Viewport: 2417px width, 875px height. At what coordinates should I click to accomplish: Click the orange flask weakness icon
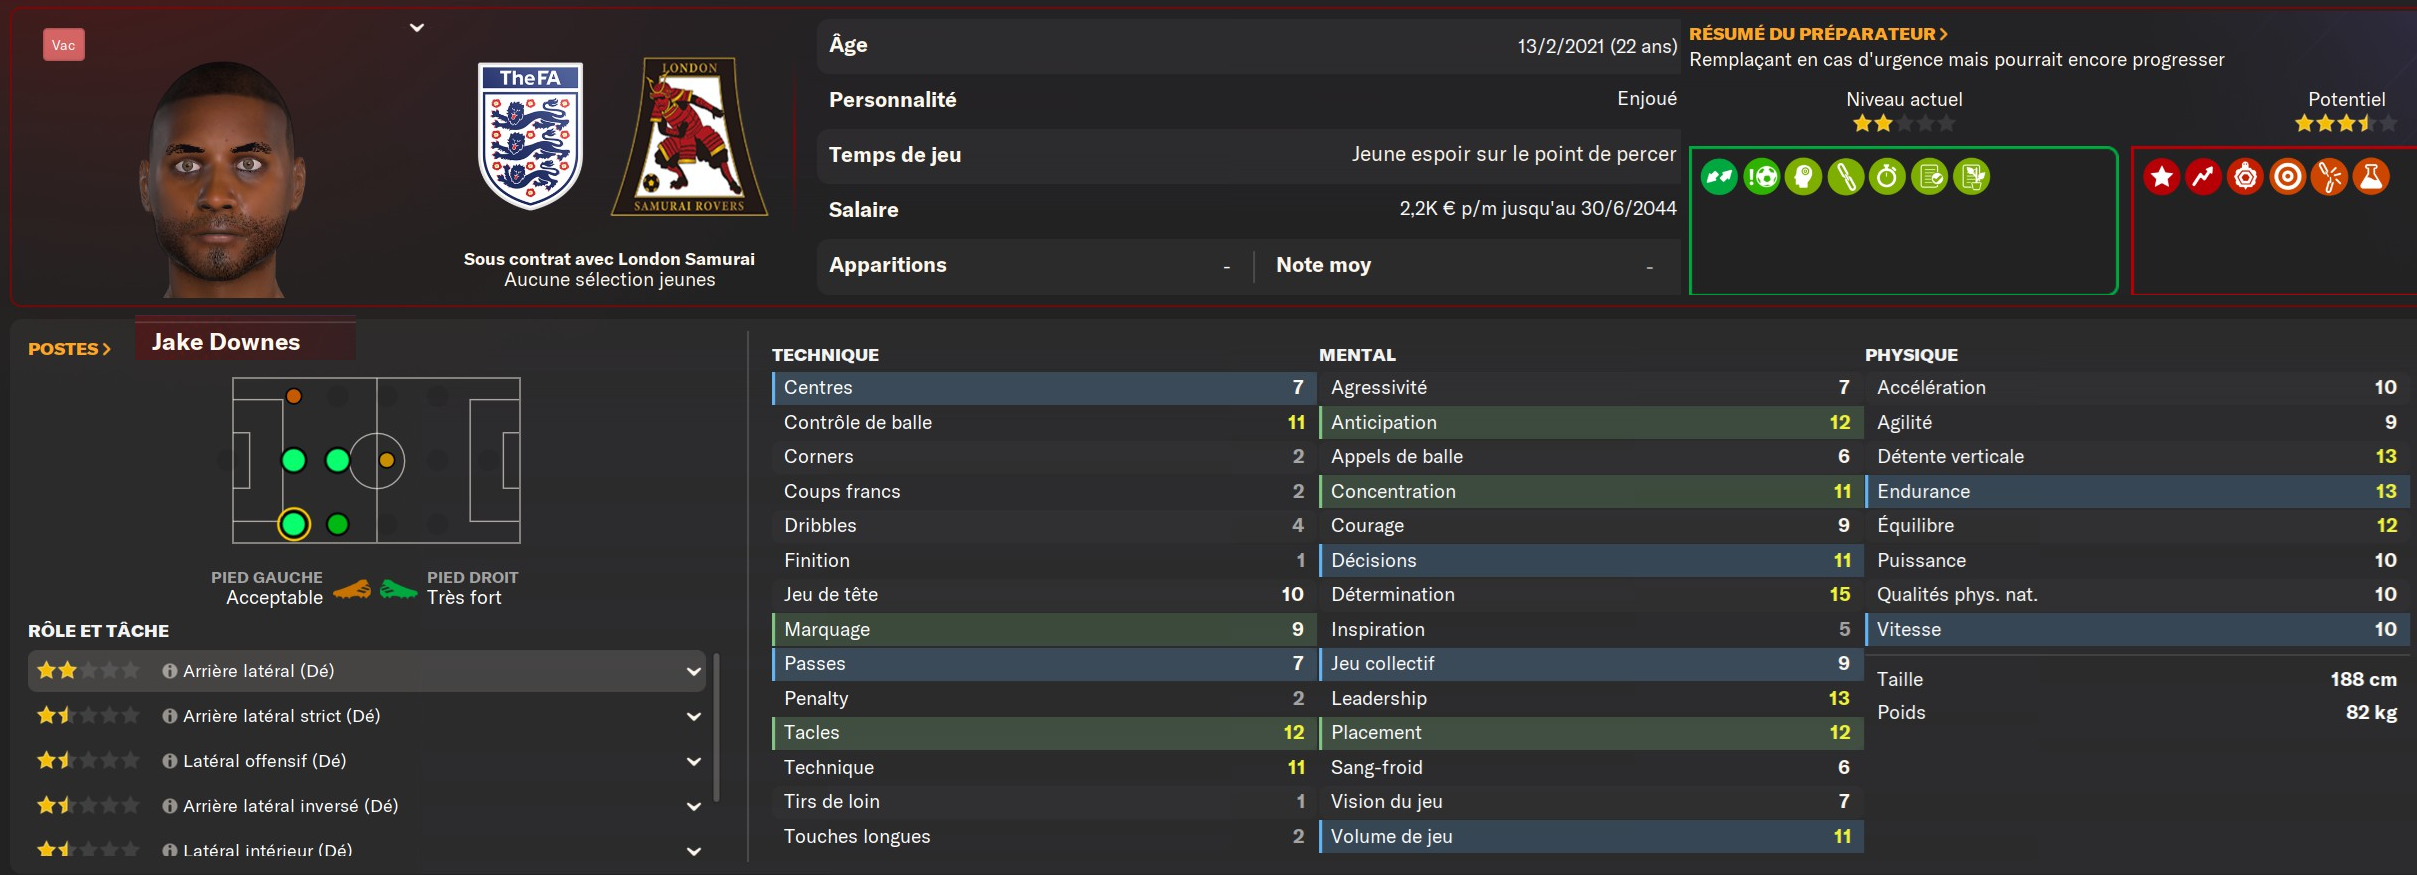point(2370,178)
